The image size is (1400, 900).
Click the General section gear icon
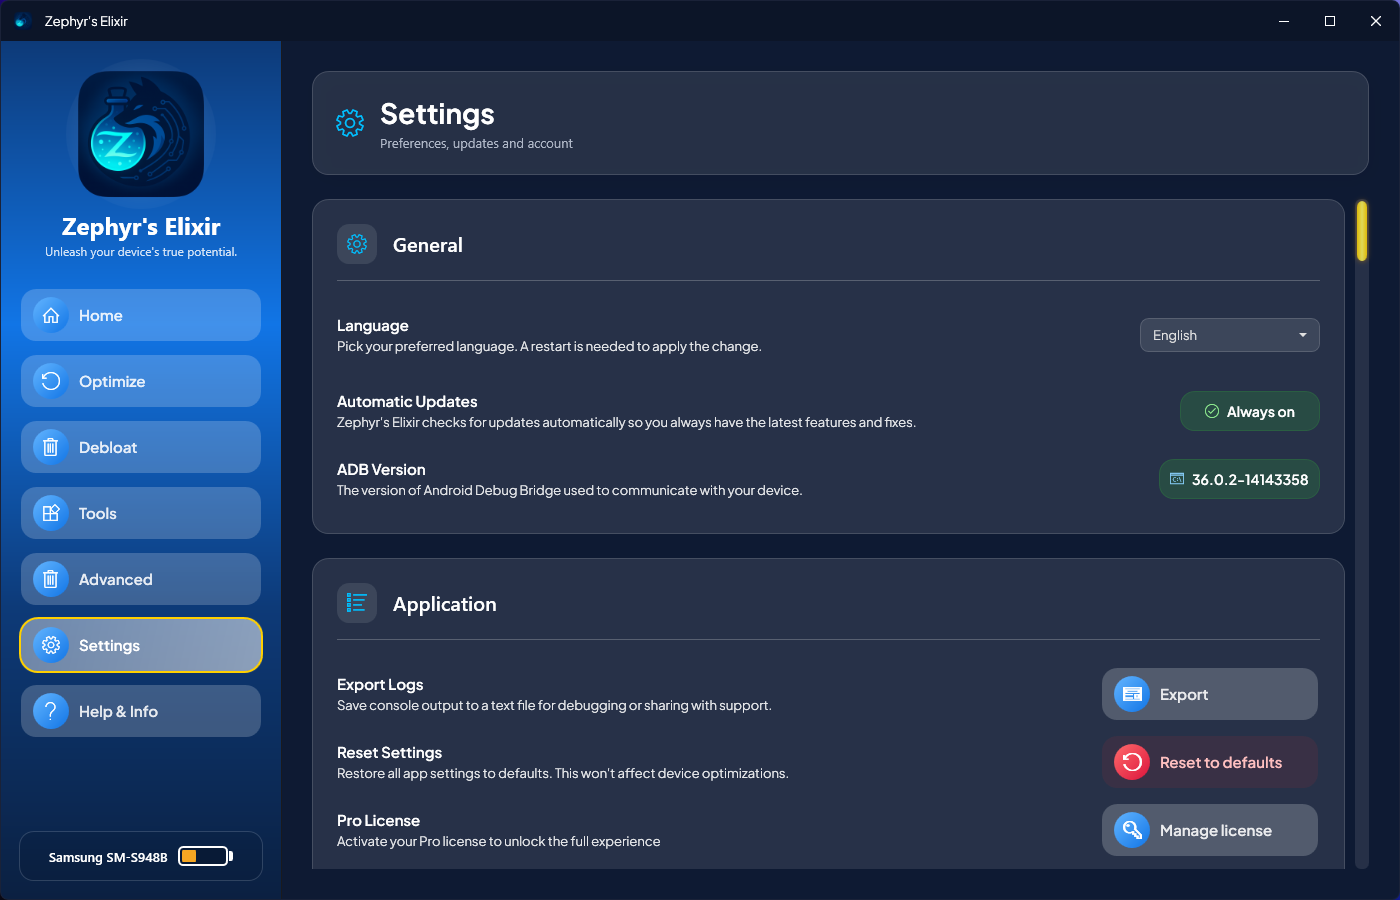[x=357, y=244]
